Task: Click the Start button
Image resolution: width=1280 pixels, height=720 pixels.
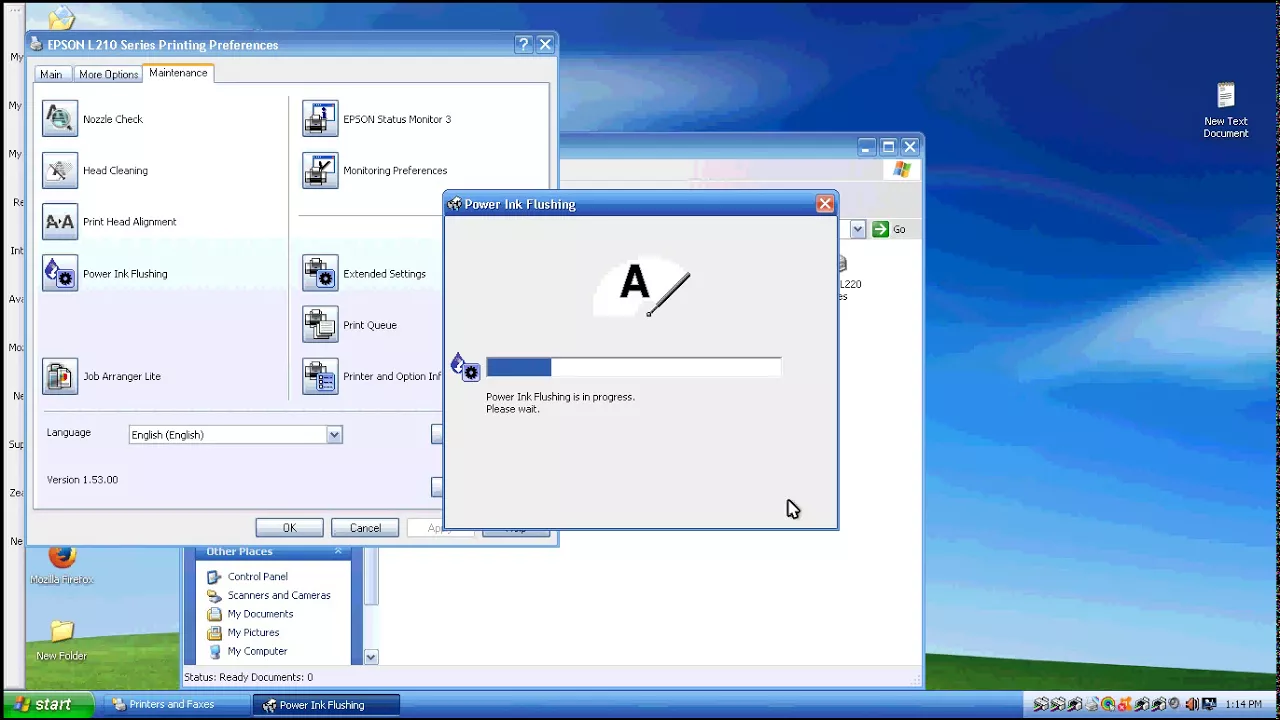Action: tap(47, 705)
